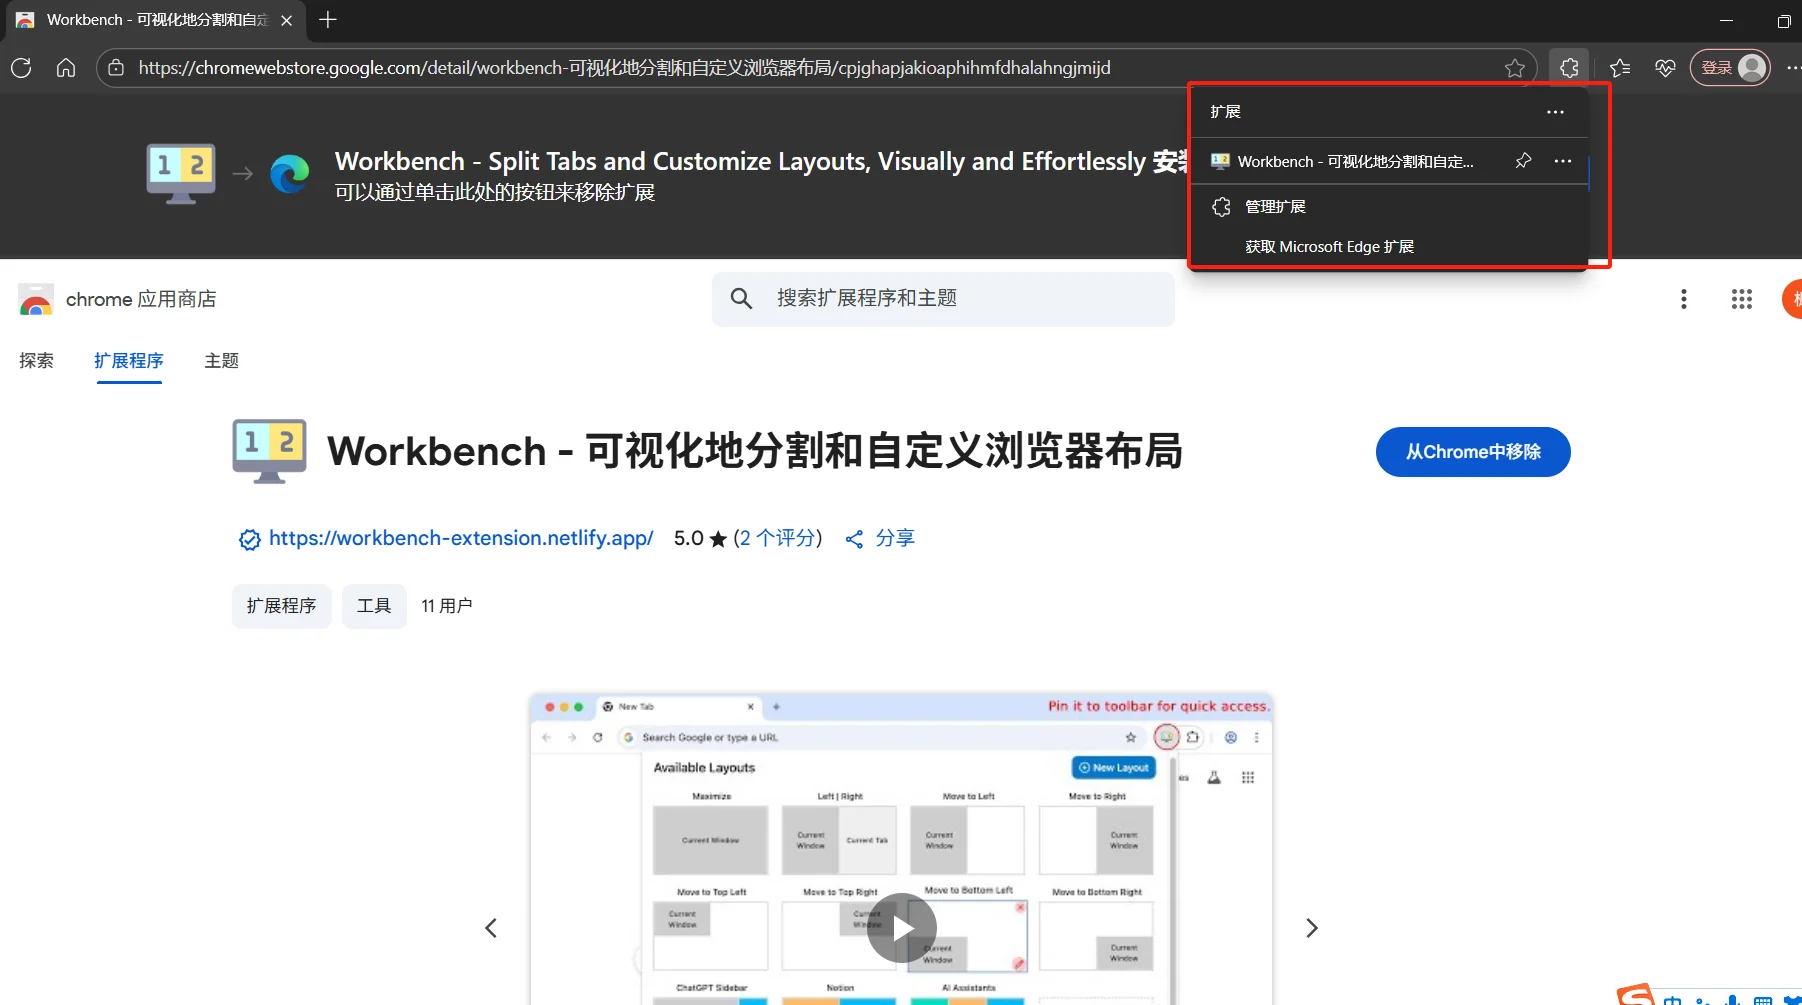Select the Sogou input icon in the system tray
This screenshot has height=1005, width=1802.
click(1636, 994)
